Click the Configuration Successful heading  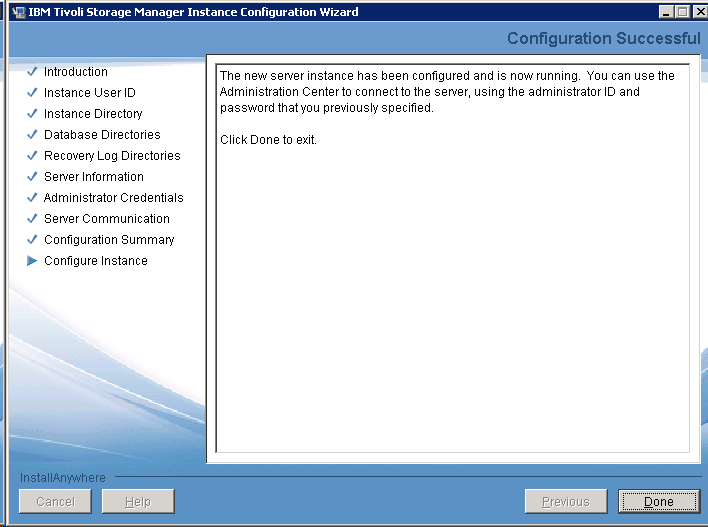click(603, 39)
